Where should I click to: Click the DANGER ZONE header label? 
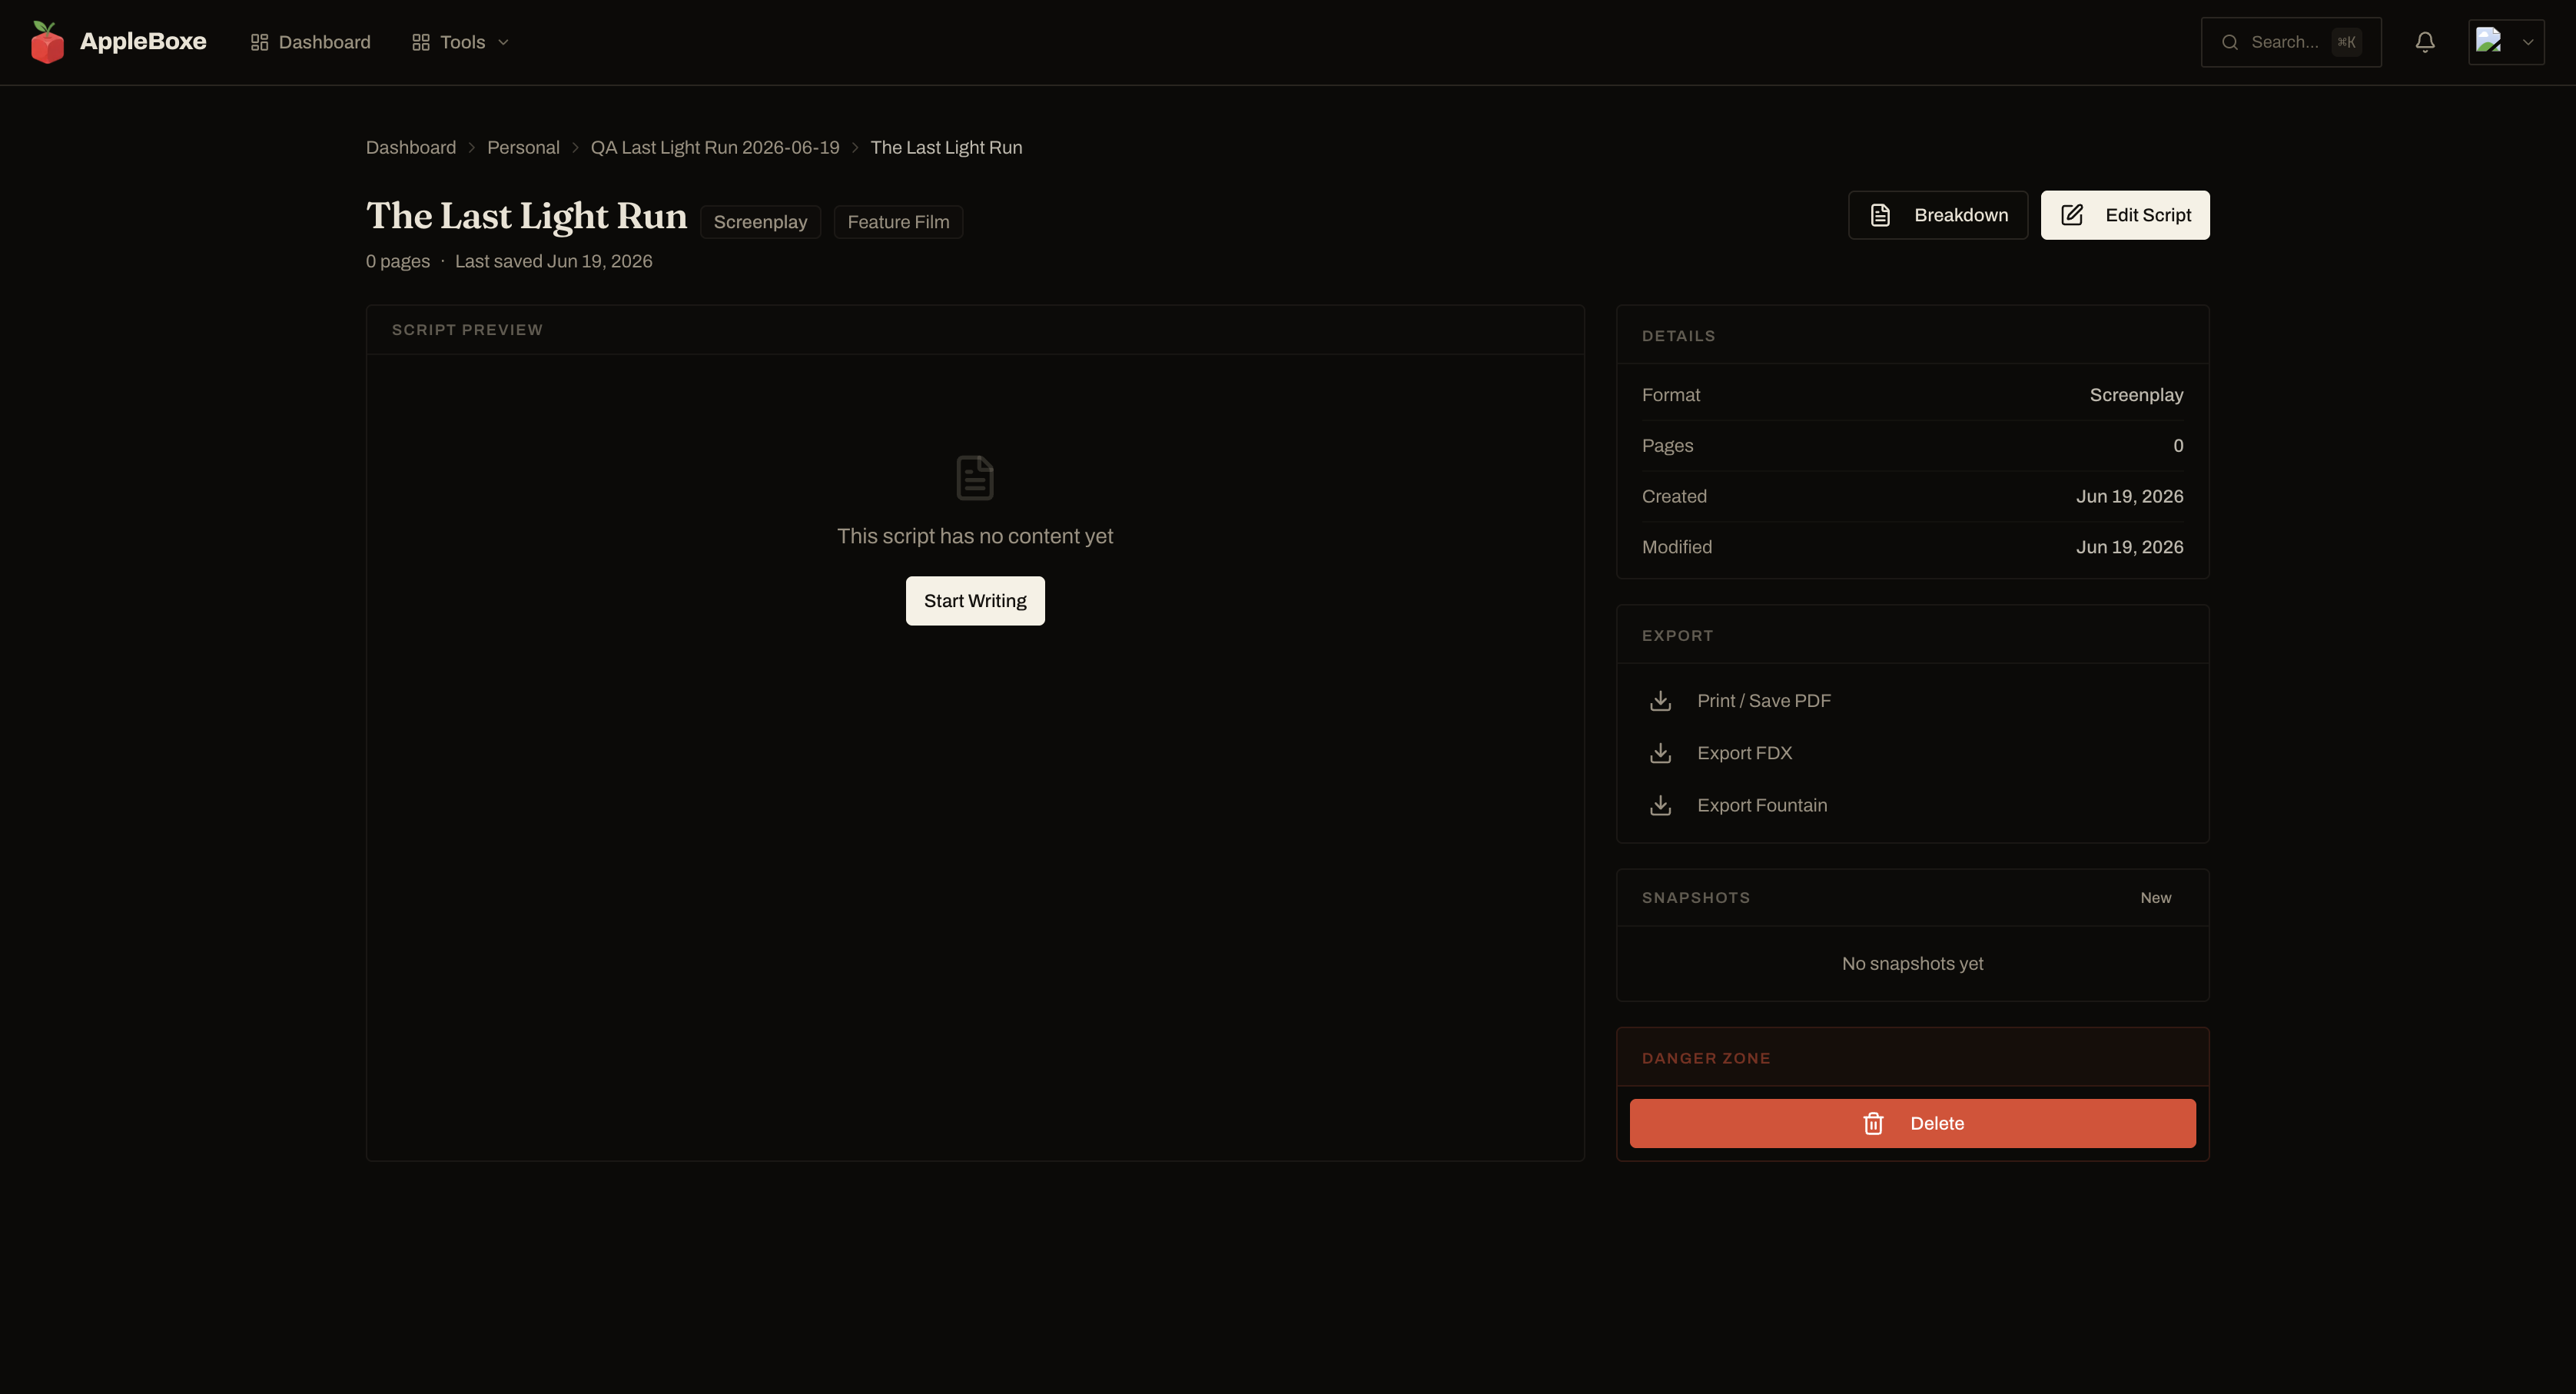[x=1706, y=1058]
